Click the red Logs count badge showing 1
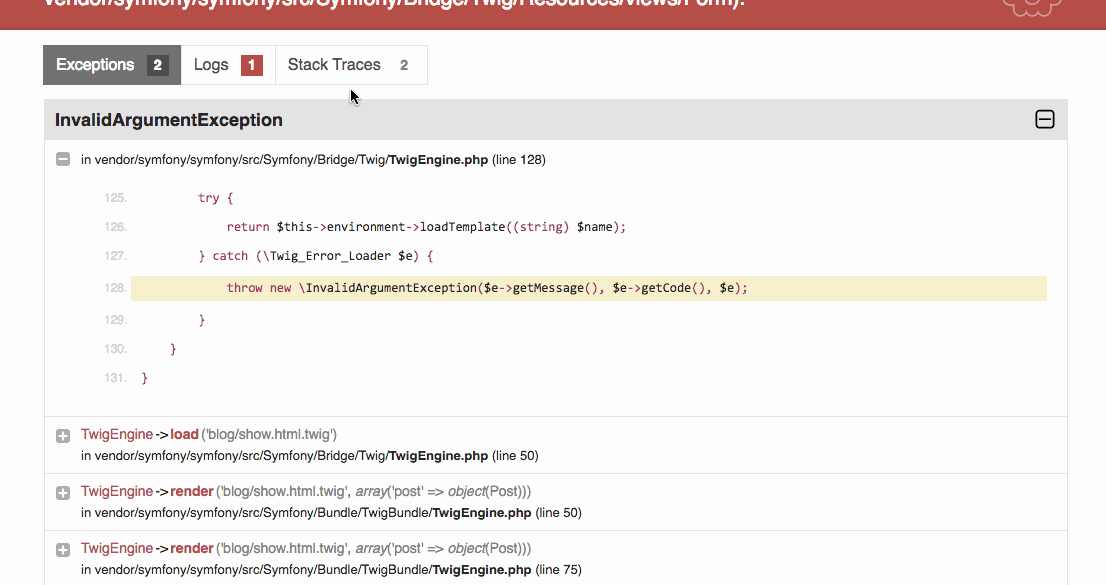 (x=250, y=64)
